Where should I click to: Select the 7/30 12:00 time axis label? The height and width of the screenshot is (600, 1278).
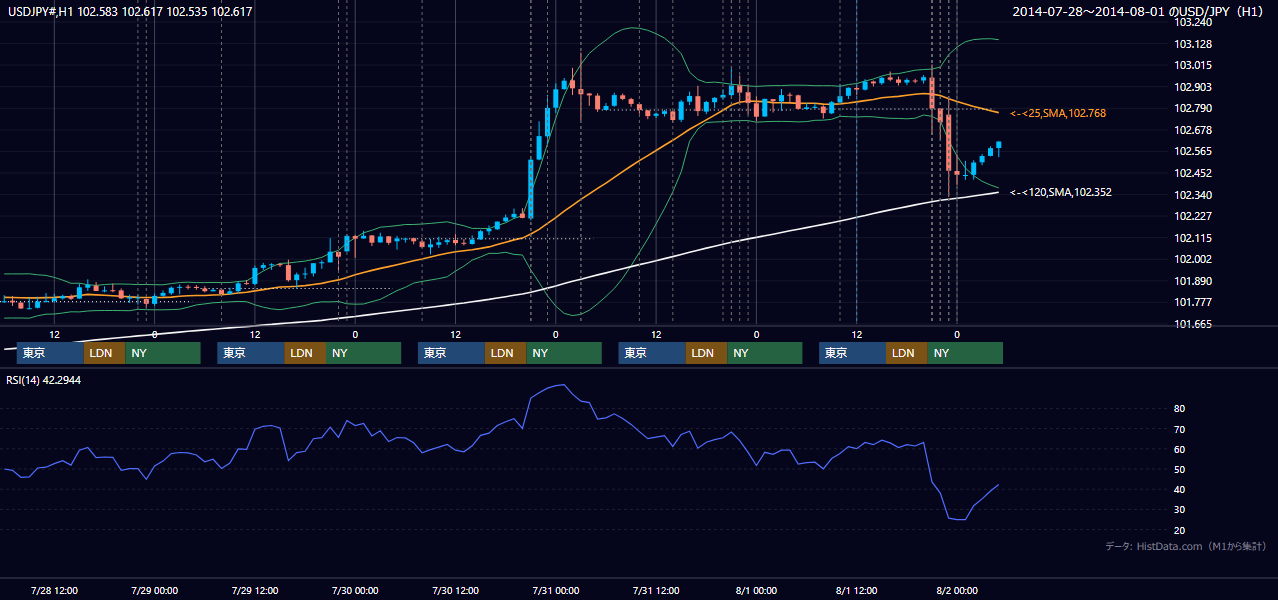tap(455, 590)
